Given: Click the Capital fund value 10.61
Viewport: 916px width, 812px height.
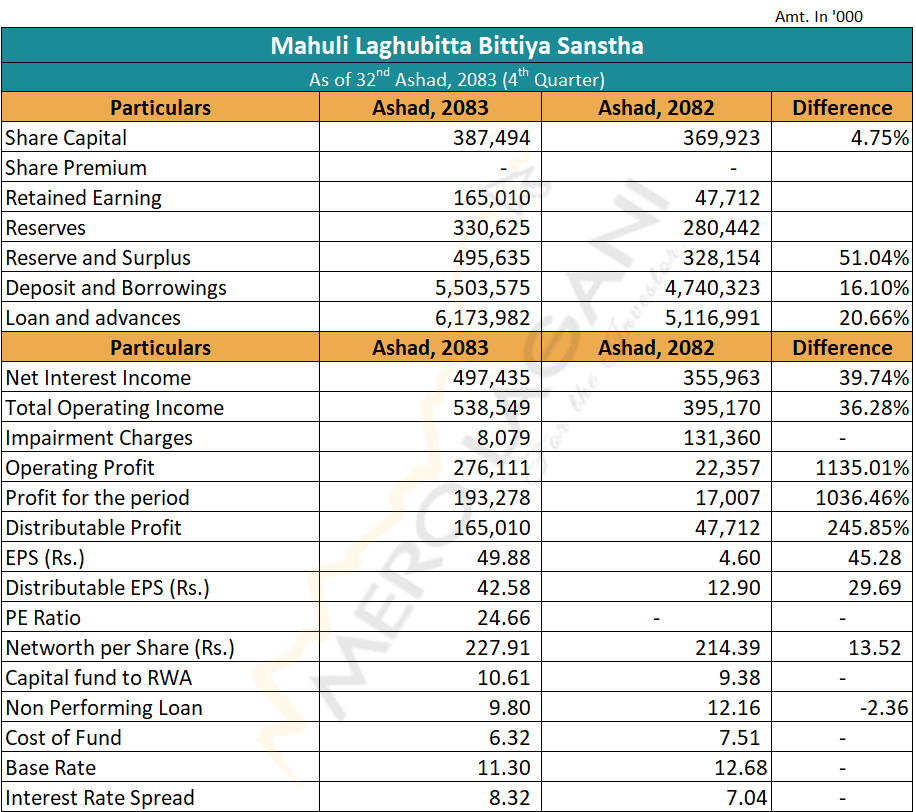Looking at the screenshot, I should coord(503,678).
